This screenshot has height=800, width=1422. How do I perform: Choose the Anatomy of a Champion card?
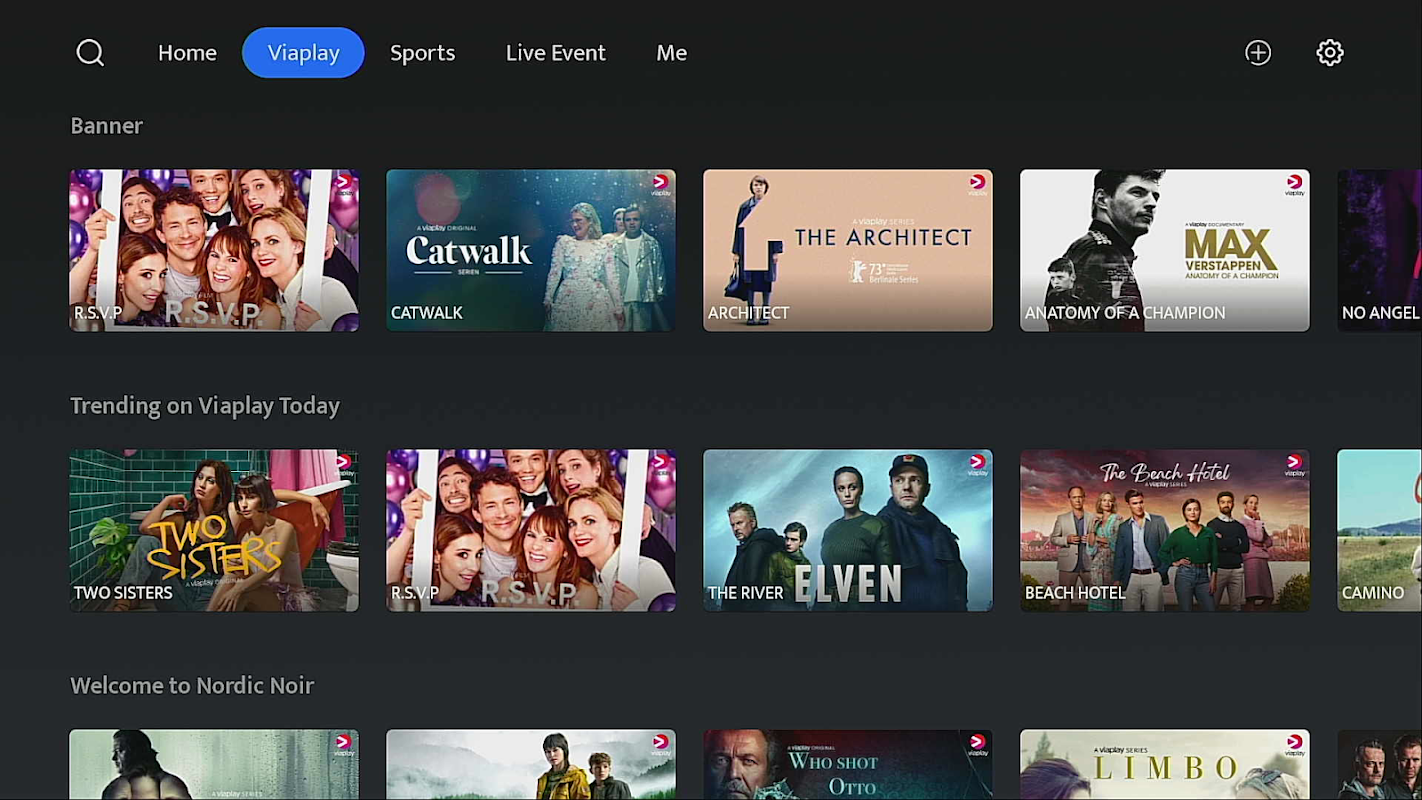(1165, 250)
